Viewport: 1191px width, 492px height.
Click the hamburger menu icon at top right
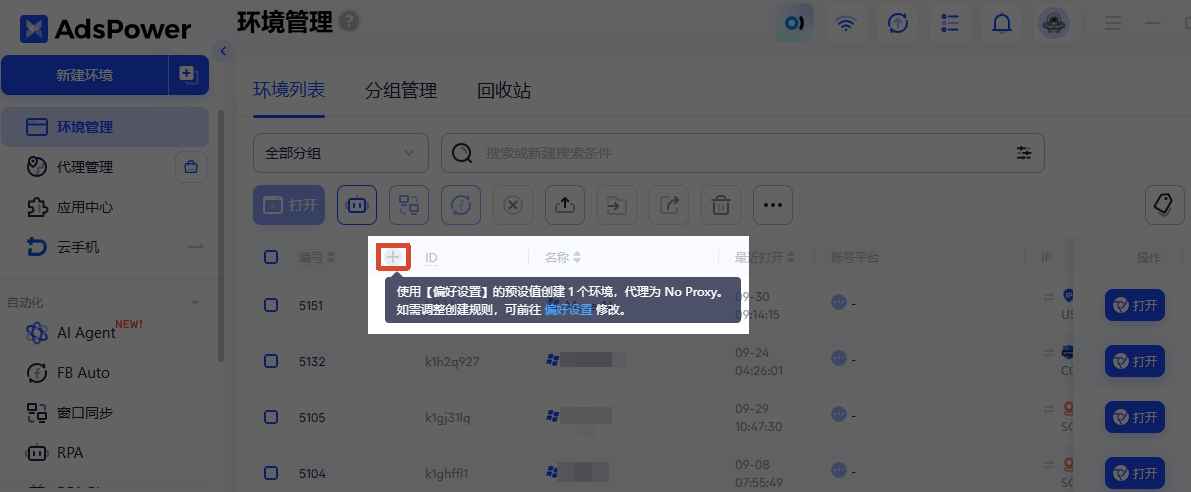click(1113, 23)
